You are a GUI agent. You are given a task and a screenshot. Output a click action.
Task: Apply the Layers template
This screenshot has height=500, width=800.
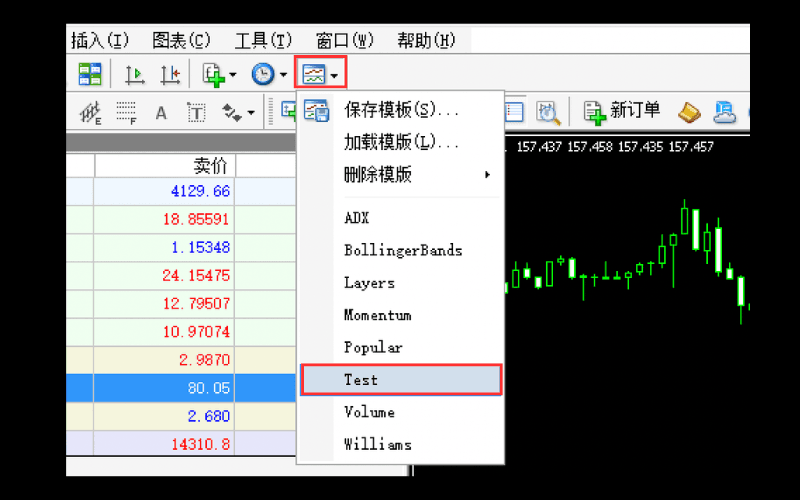tap(401, 283)
